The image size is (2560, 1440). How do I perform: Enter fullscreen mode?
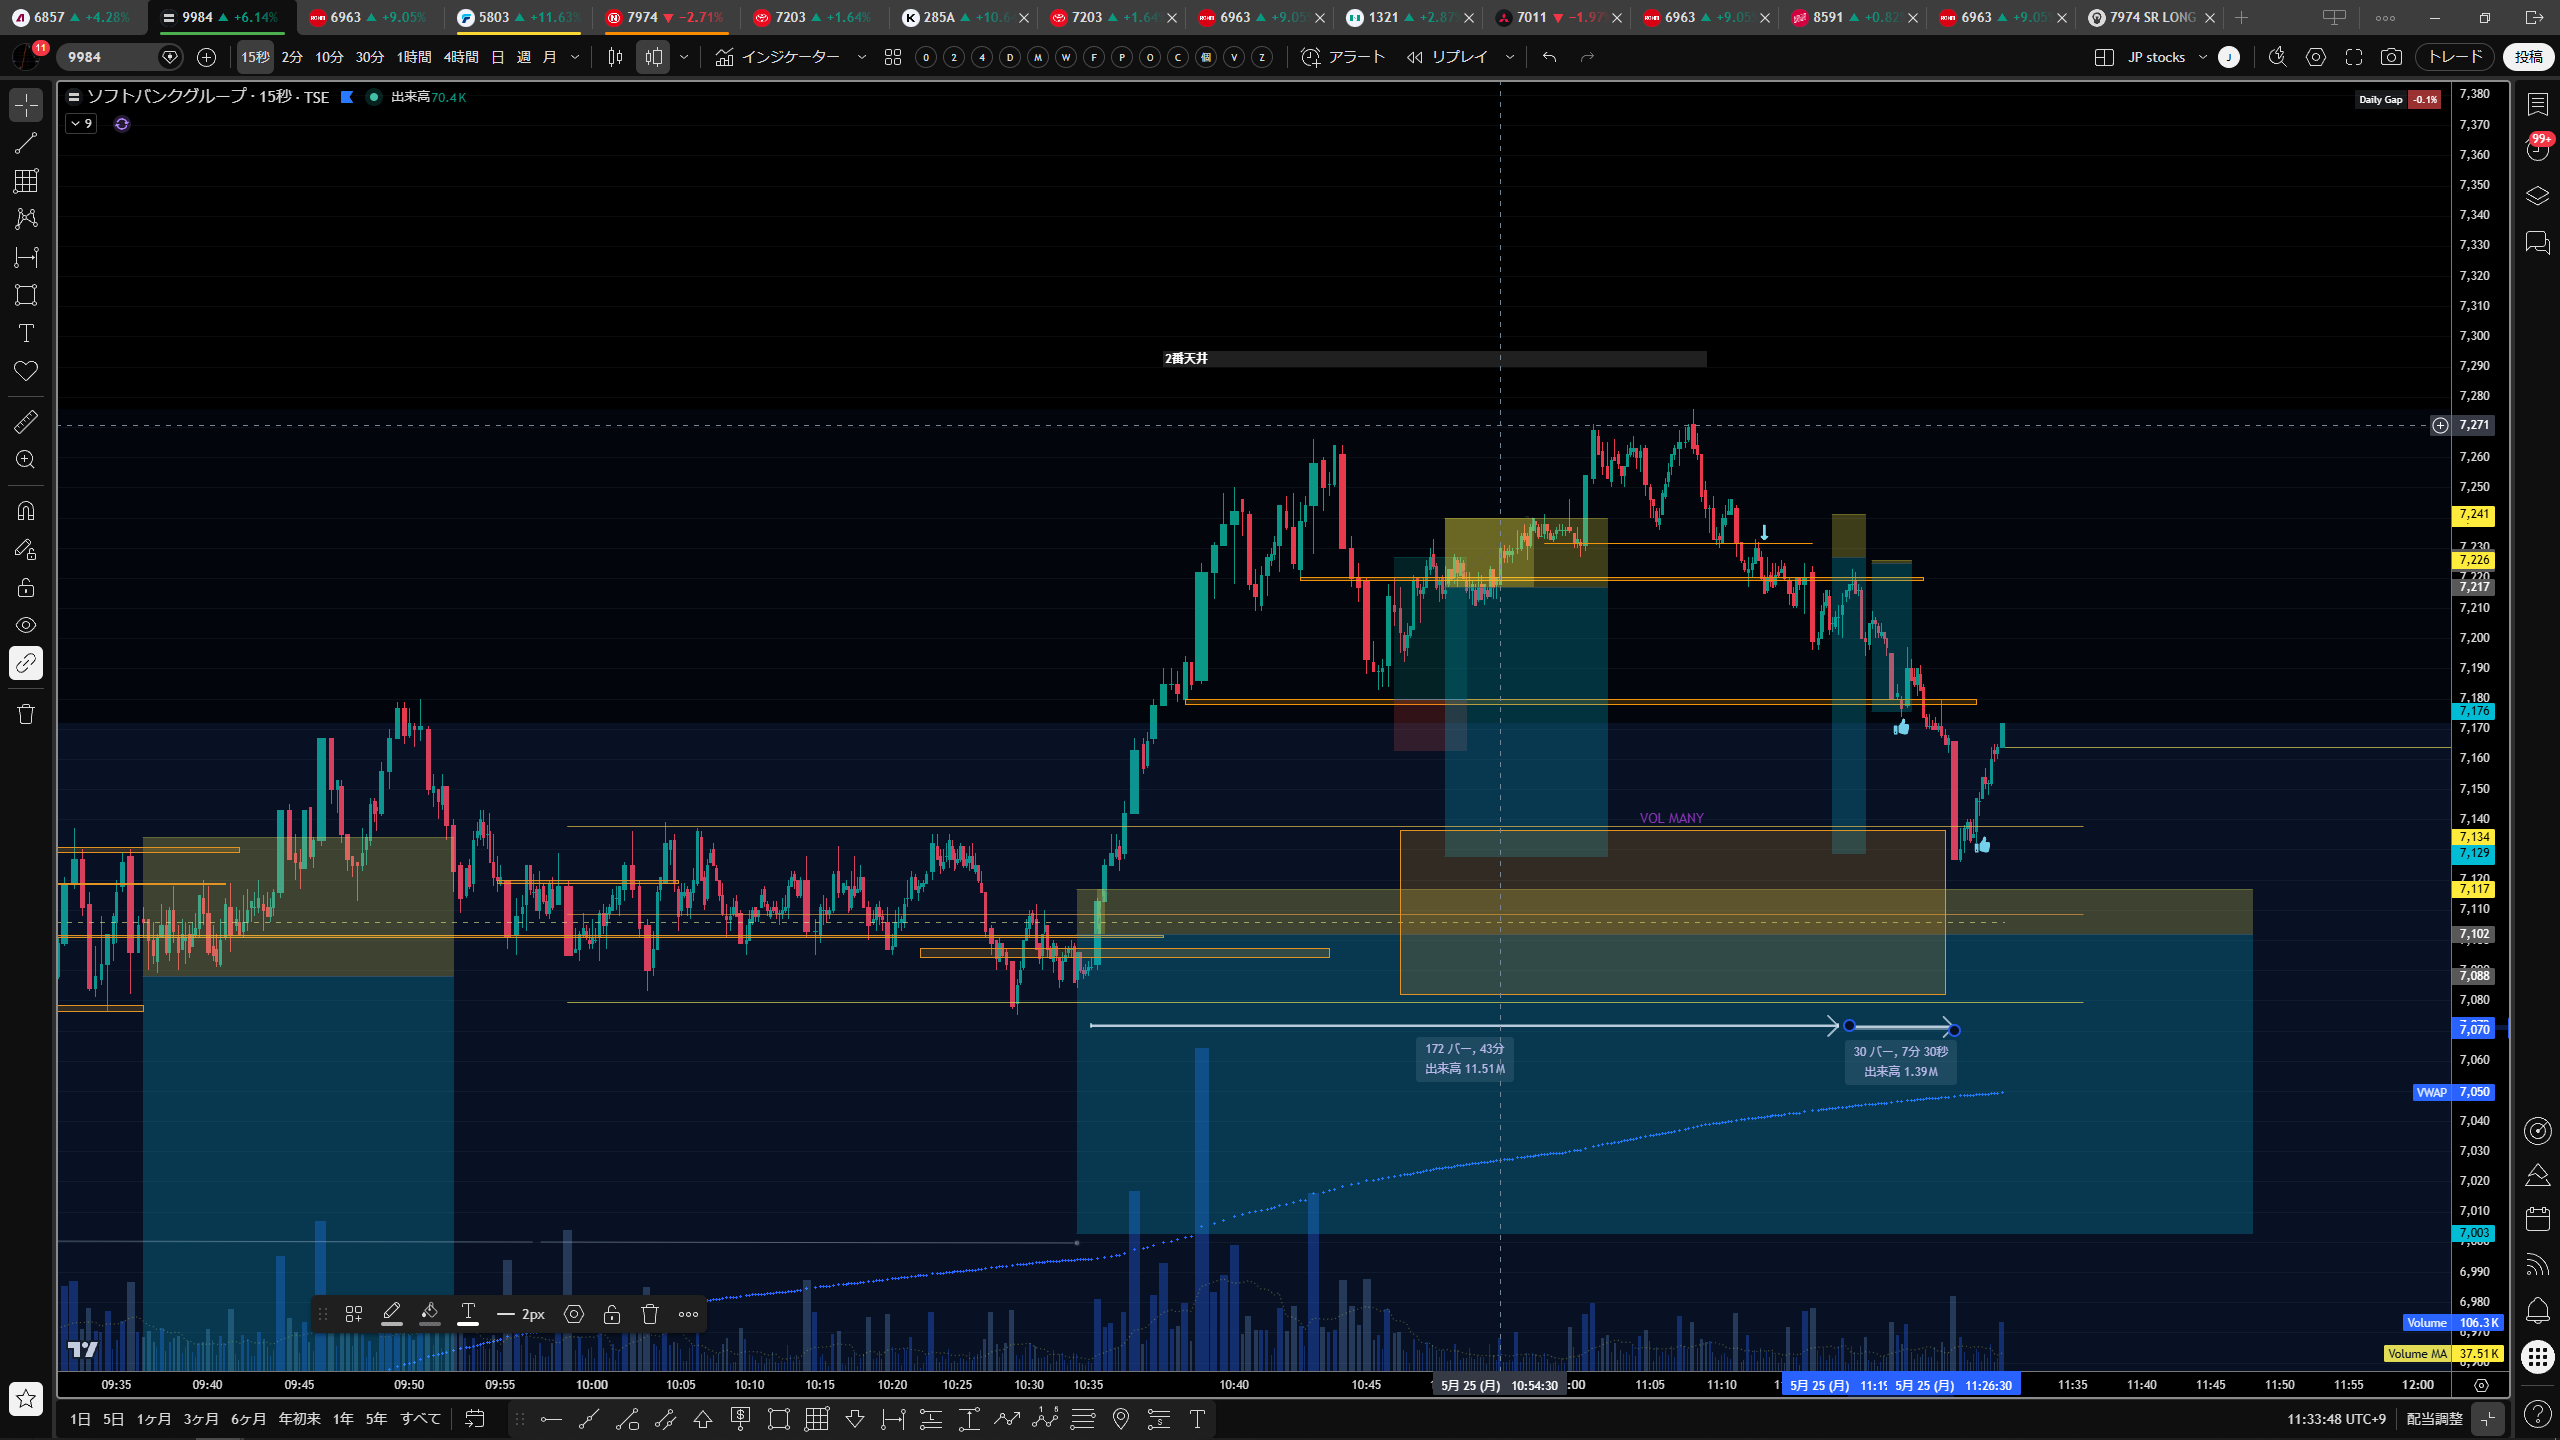point(2354,57)
